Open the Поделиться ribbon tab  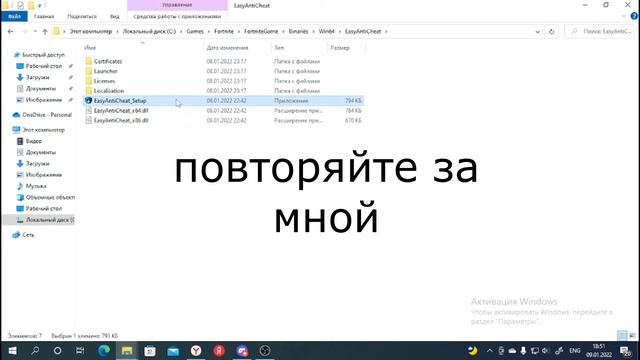pos(82,16)
